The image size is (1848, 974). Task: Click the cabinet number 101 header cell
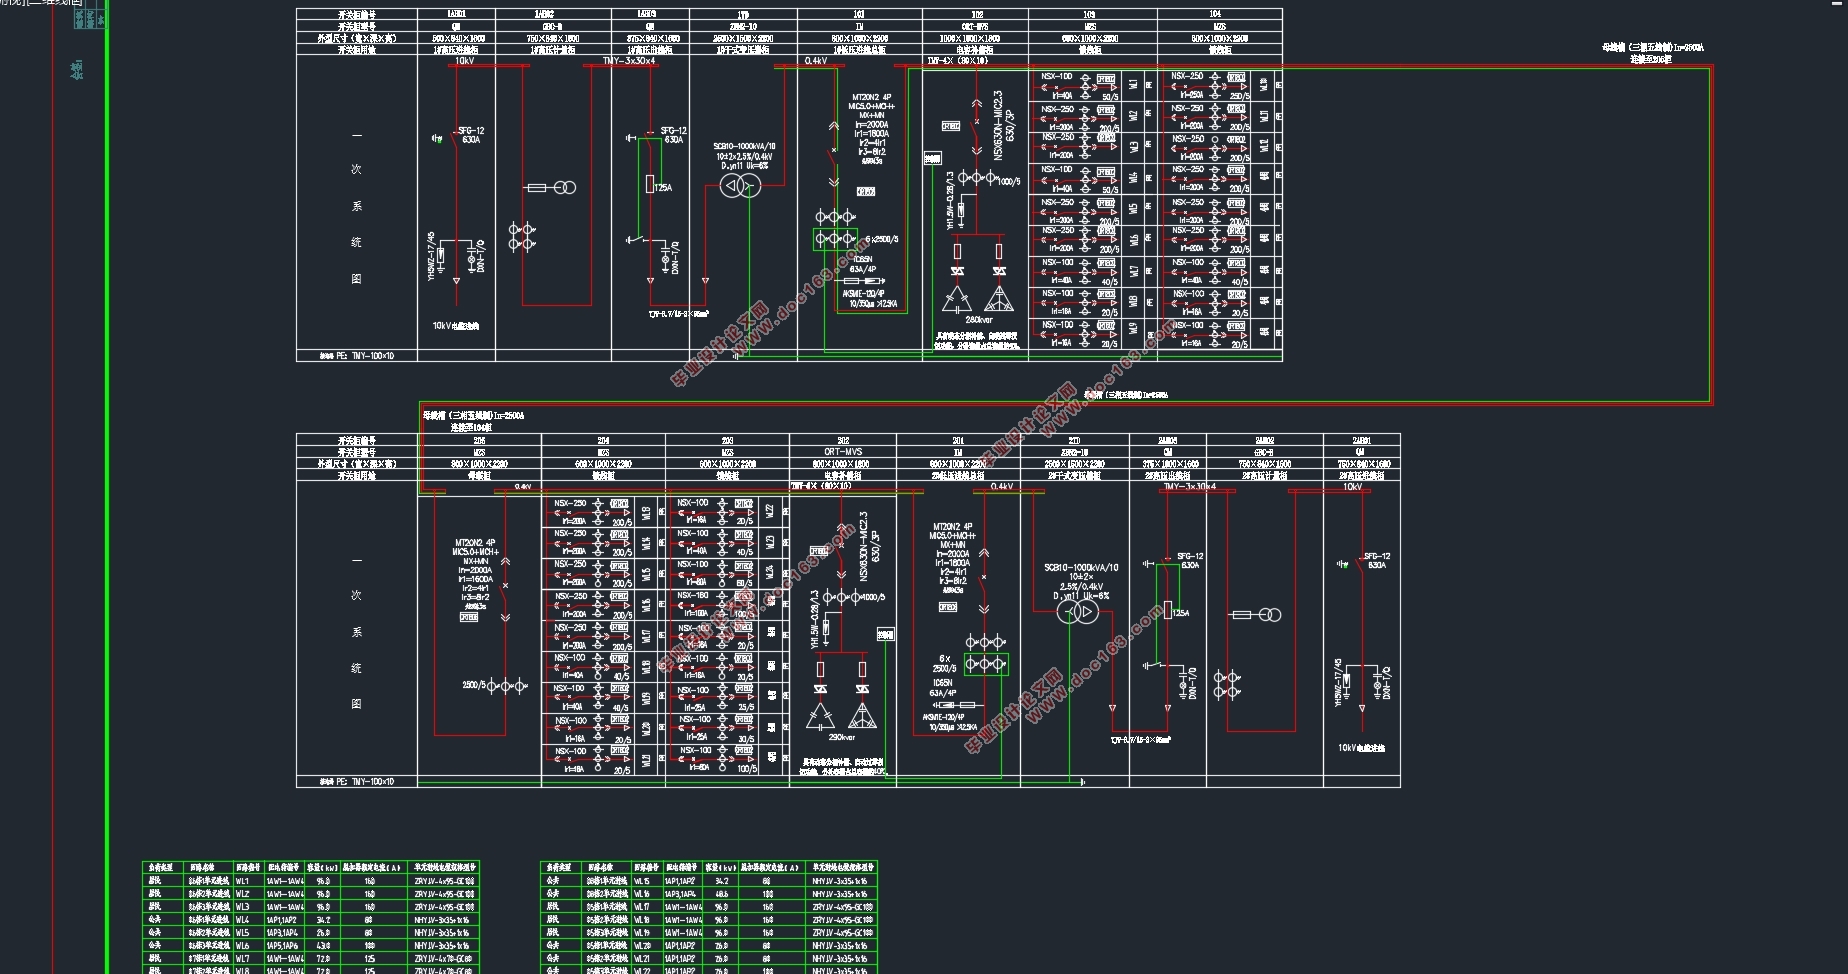(860, 15)
